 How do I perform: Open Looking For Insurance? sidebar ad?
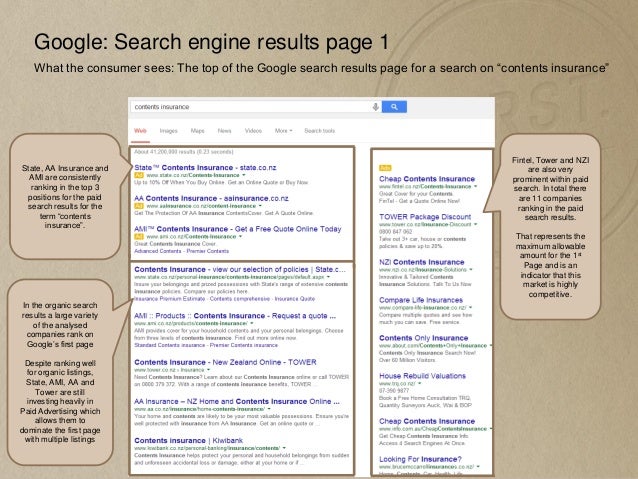420,459
